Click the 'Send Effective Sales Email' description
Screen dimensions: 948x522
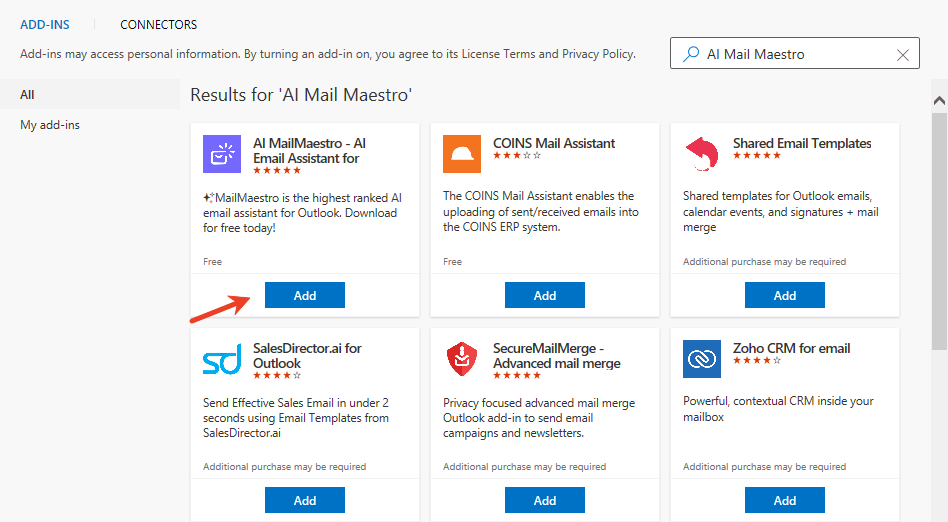point(296,418)
